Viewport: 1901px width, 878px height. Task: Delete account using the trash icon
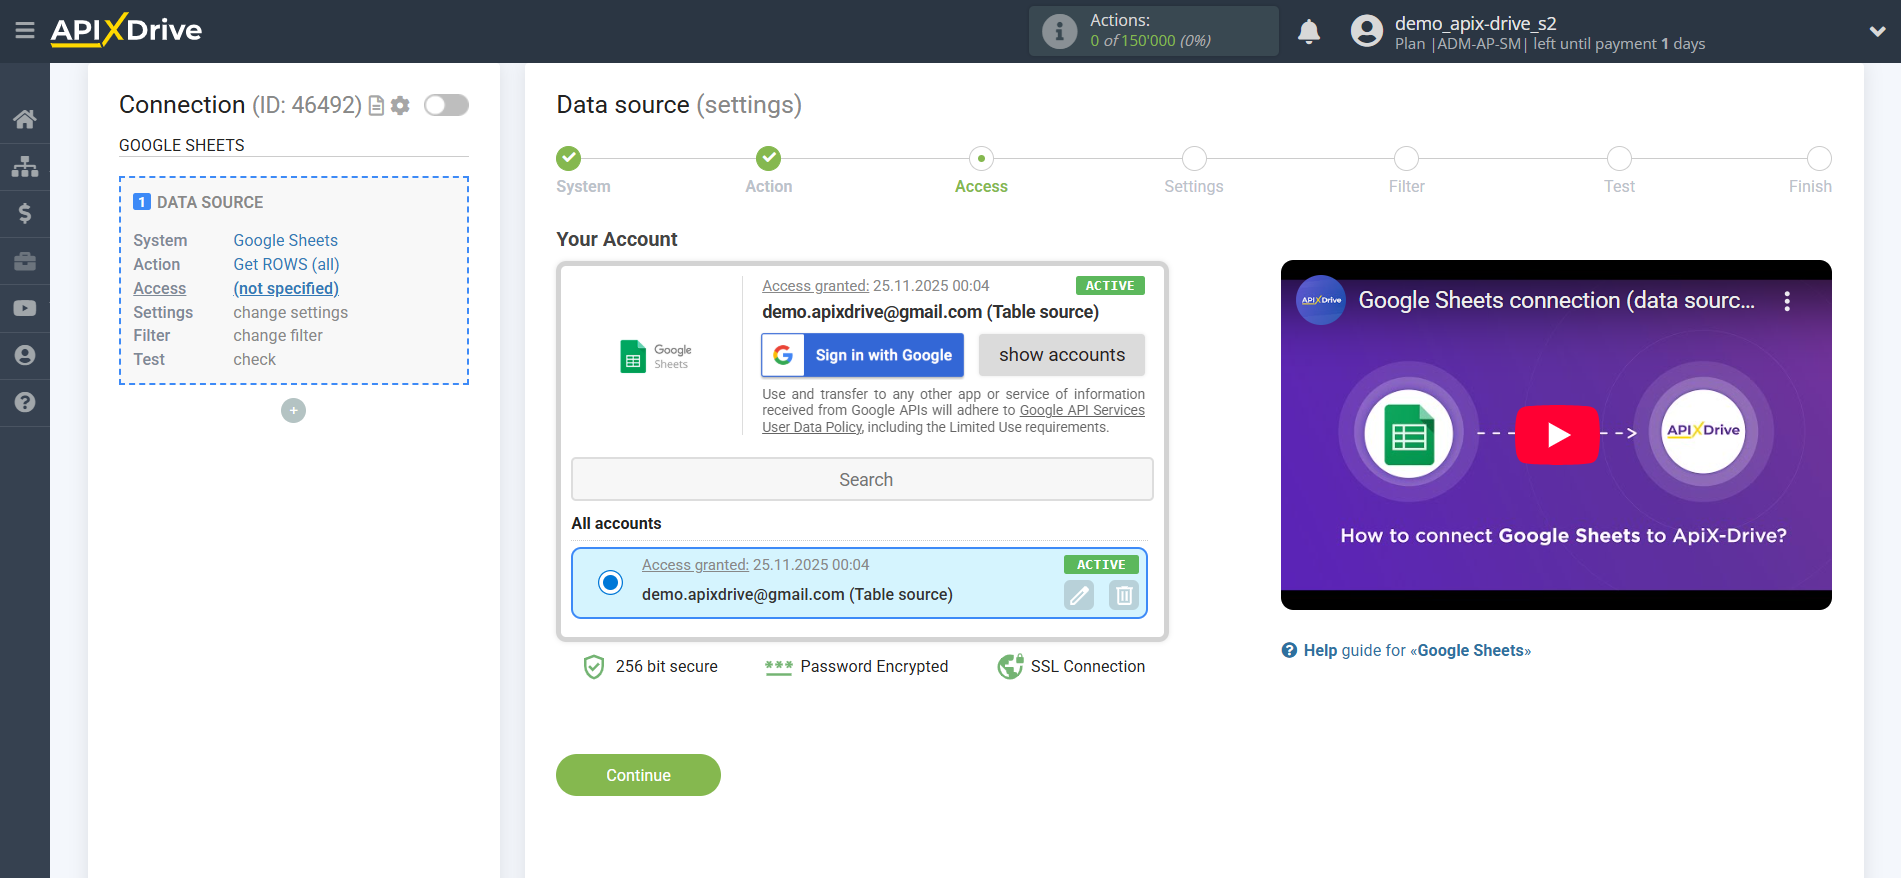coord(1123,595)
